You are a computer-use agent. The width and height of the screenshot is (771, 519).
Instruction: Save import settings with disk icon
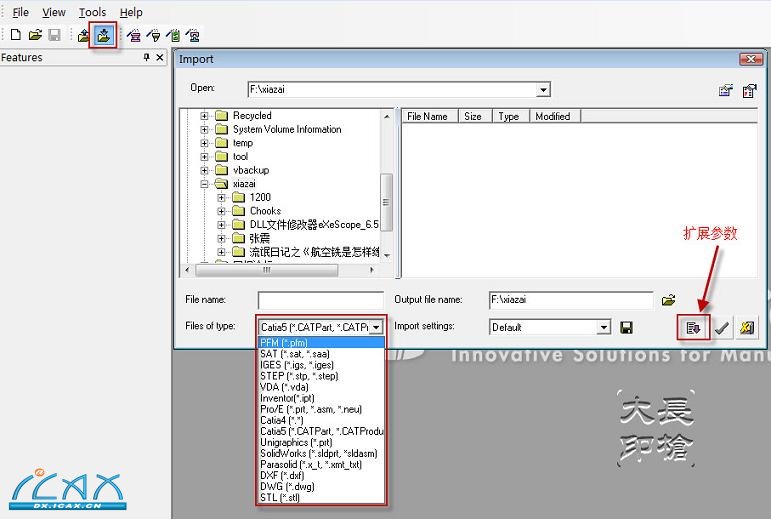click(x=626, y=327)
